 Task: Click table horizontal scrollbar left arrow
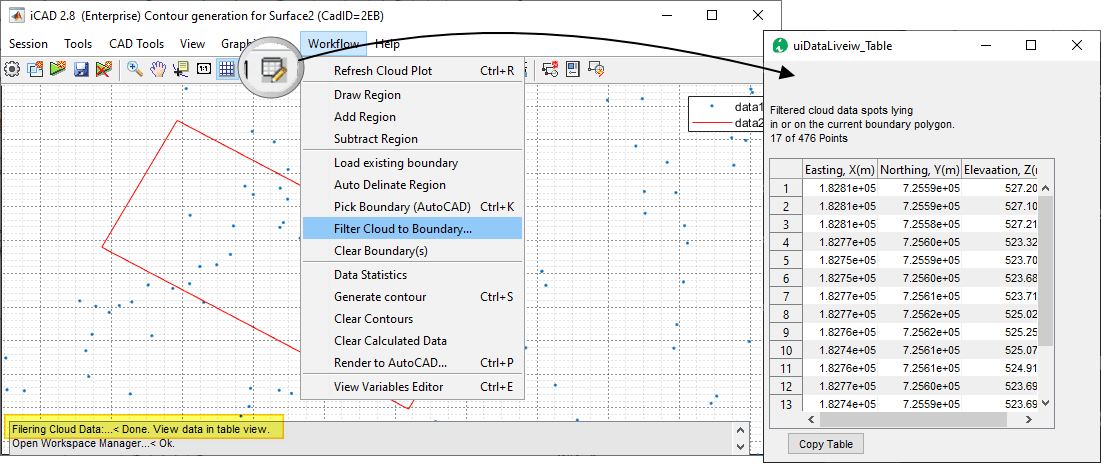tap(811, 419)
